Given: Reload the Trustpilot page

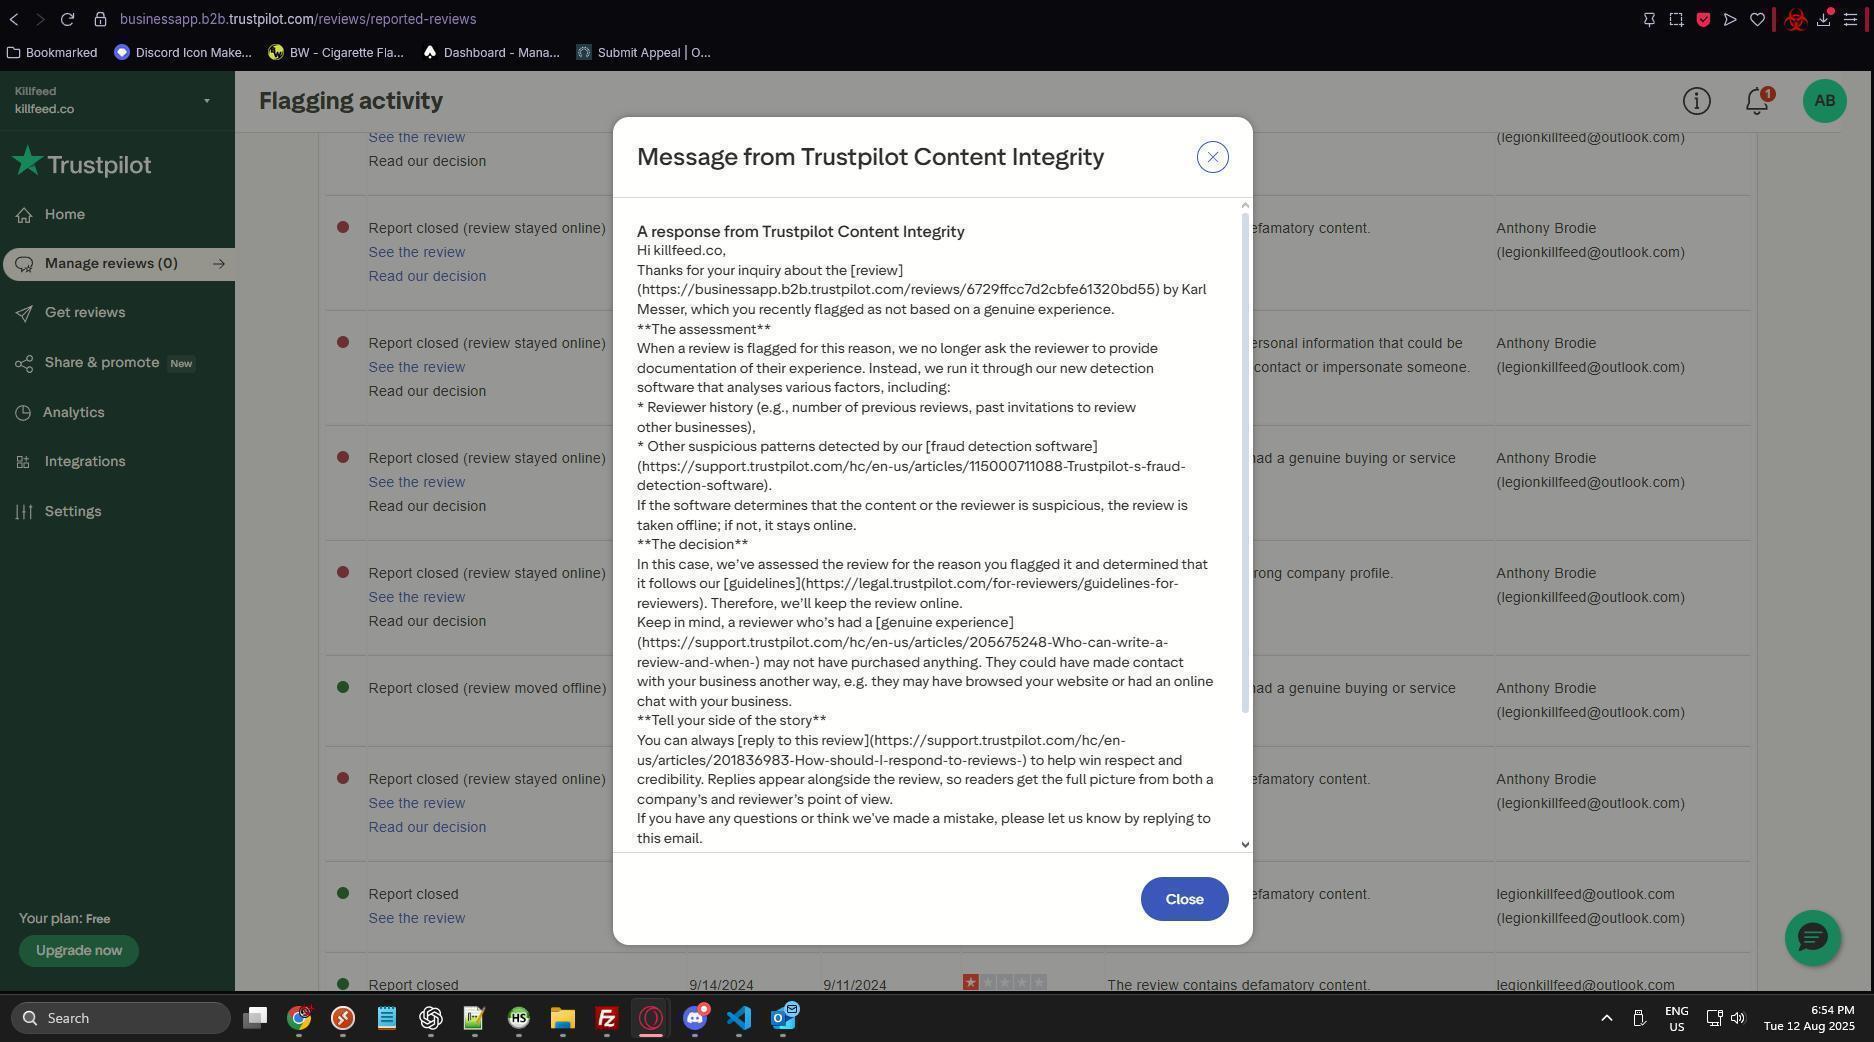Looking at the screenshot, I should click(x=67, y=19).
